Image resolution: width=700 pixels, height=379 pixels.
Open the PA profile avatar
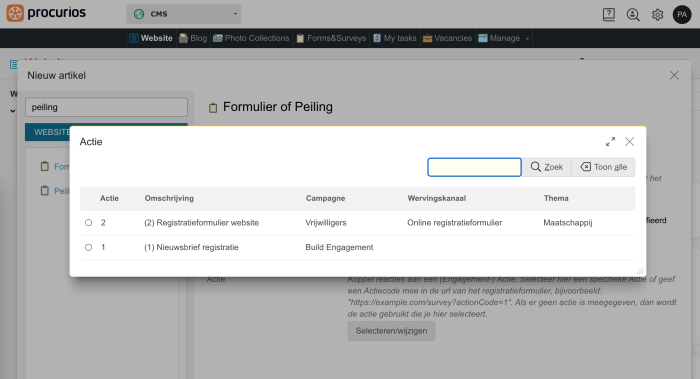(x=682, y=15)
